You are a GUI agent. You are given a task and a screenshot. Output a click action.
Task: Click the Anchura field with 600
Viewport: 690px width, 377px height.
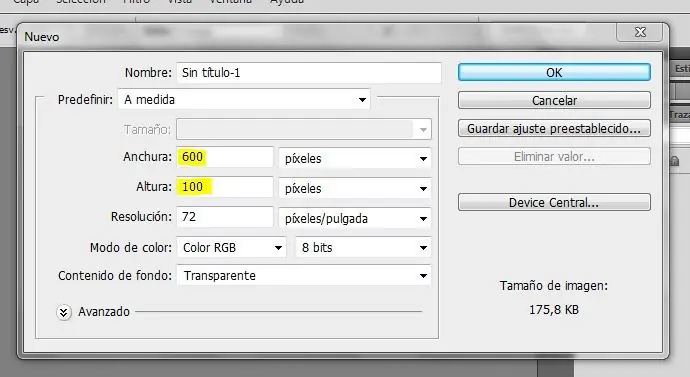pyautogui.click(x=225, y=157)
